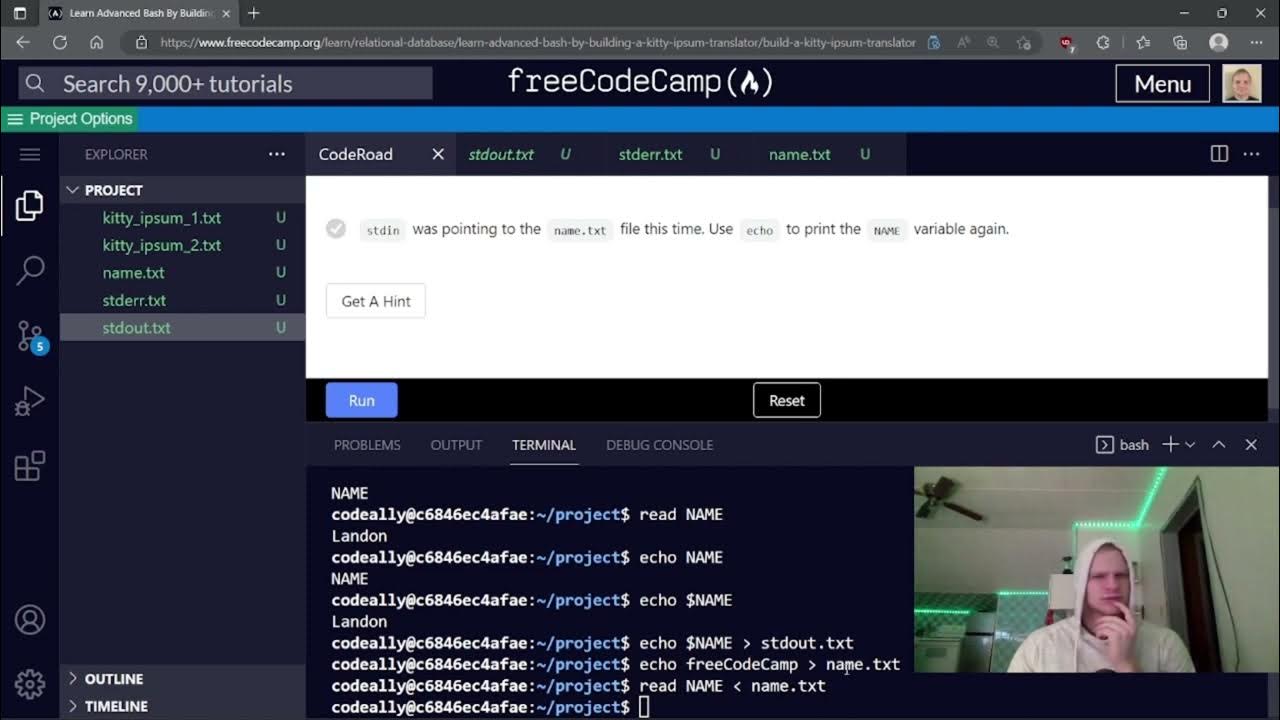Open the DEBUG CONSOLE panel tab

[x=660, y=445]
